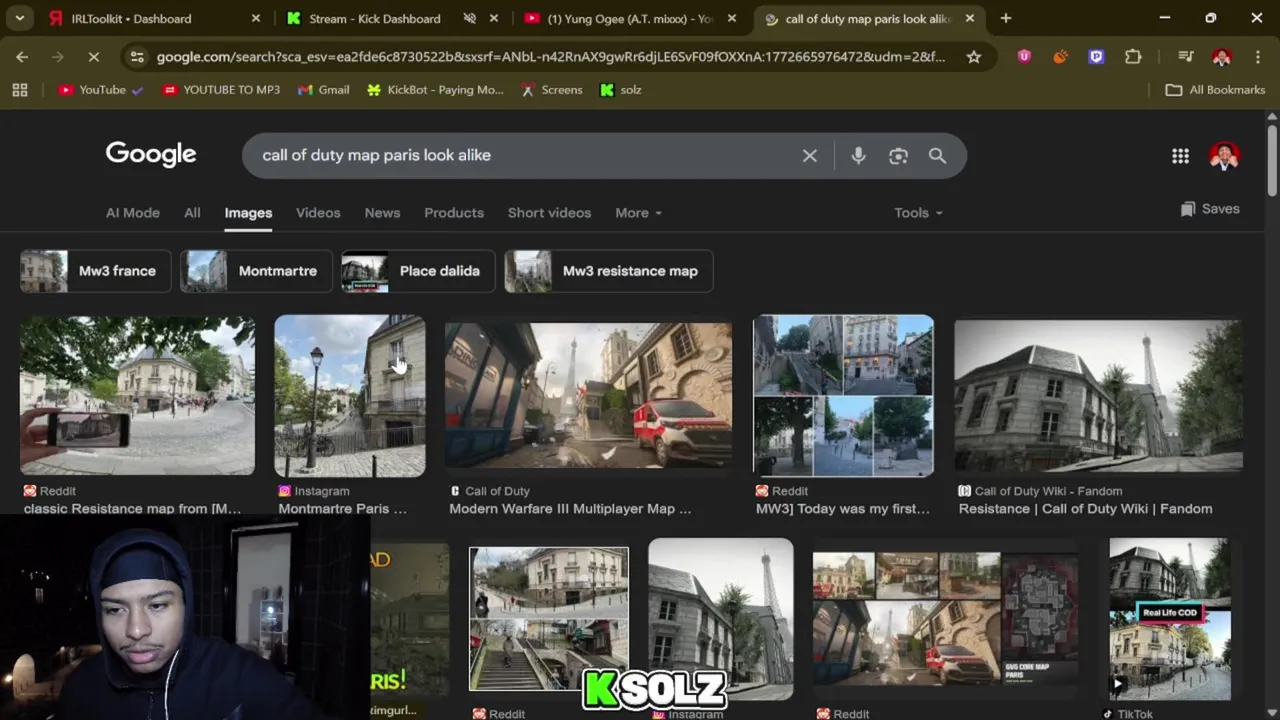
Task: Open the bookmarks bar apps grid
Action: click(19, 90)
